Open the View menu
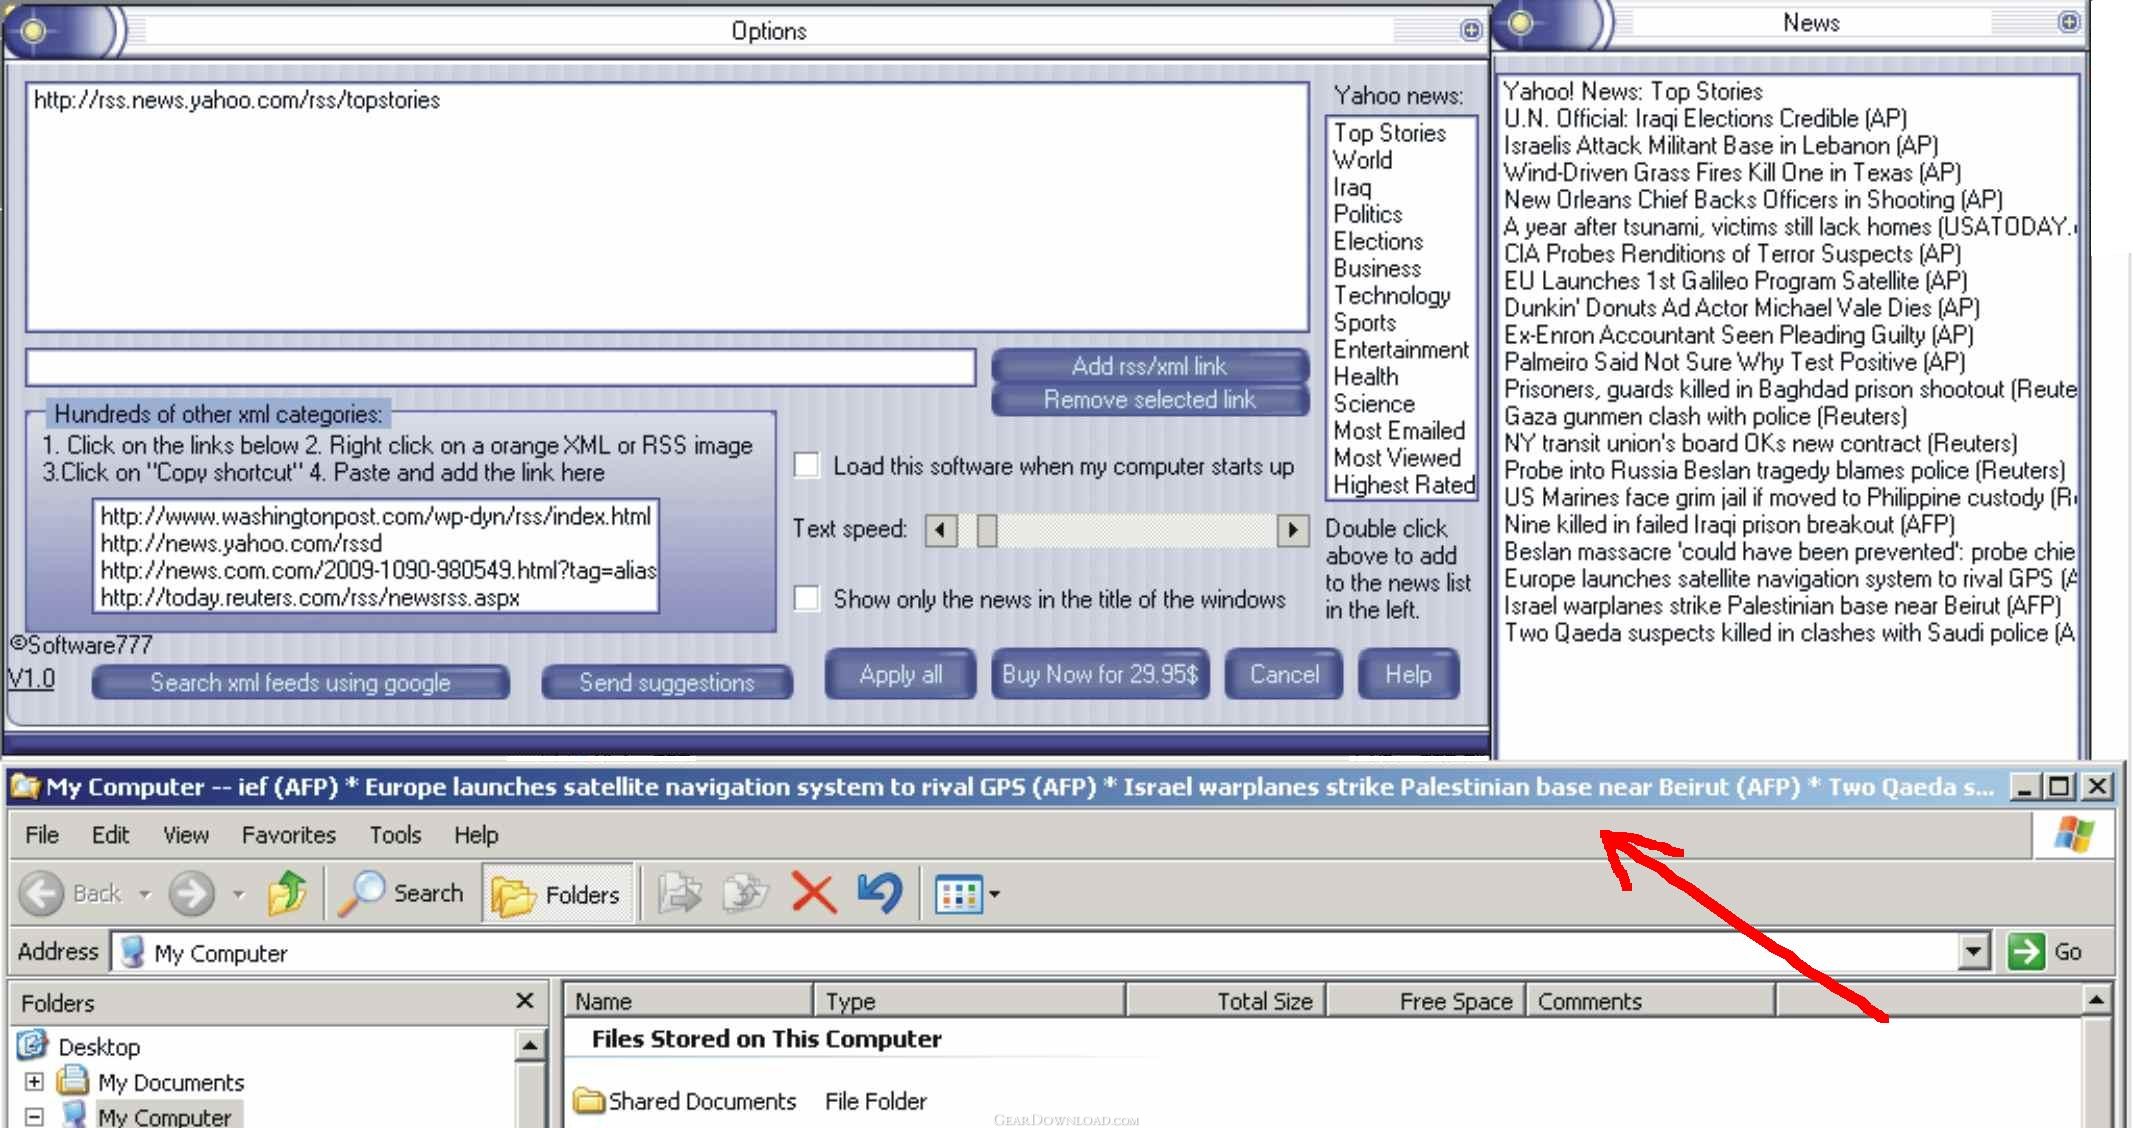This screenshot has width=2133, height=1128. 186,834
